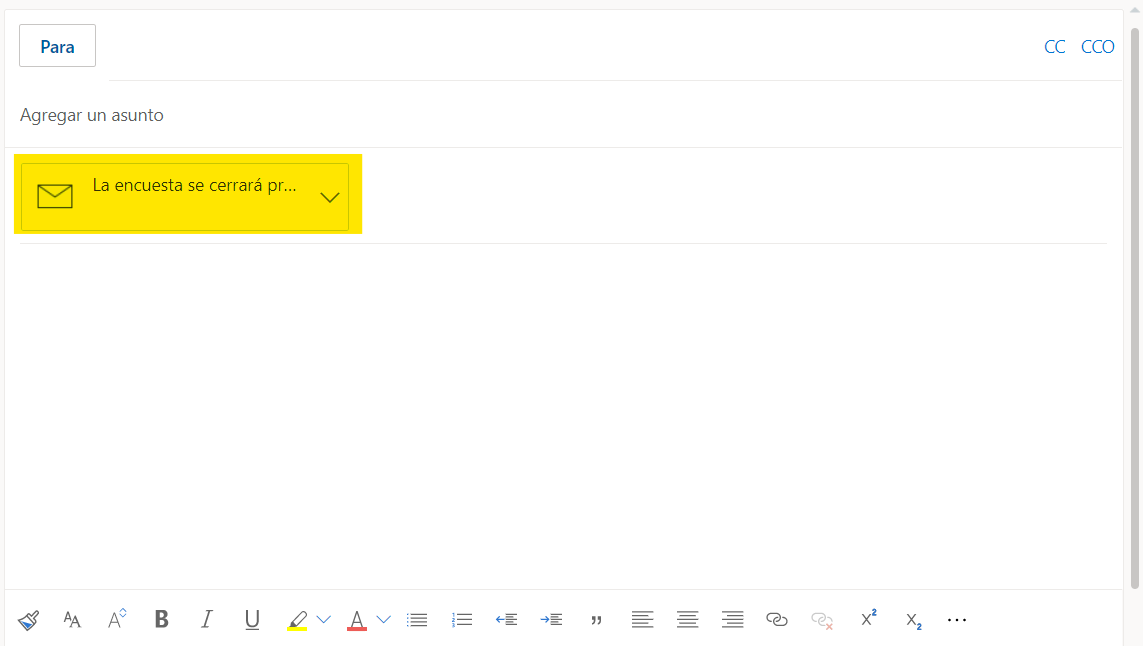Expand the attached message chevron
This screenshot has height=646, width=1143.
click(330, 198)
